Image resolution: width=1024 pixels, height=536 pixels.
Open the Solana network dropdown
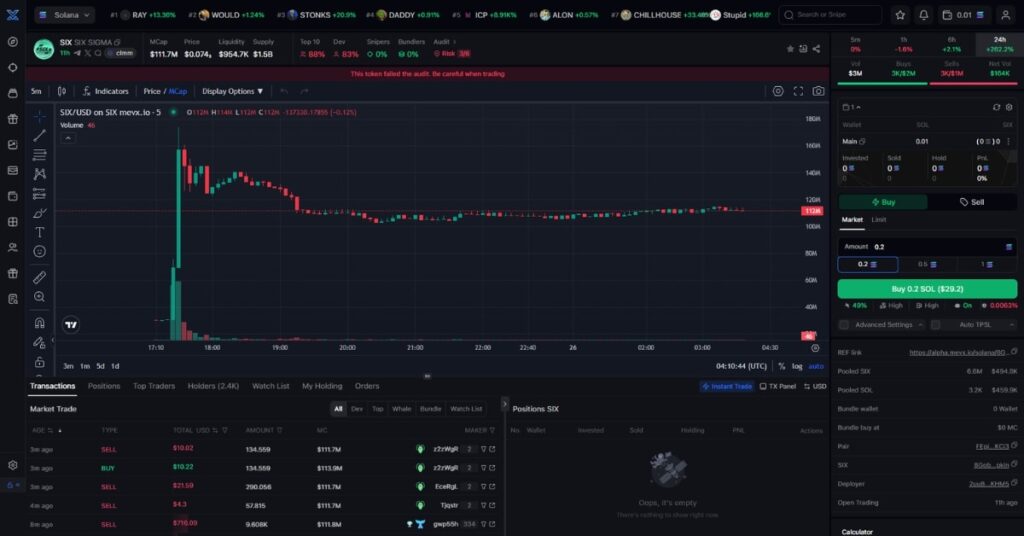[x=65, y=14]
